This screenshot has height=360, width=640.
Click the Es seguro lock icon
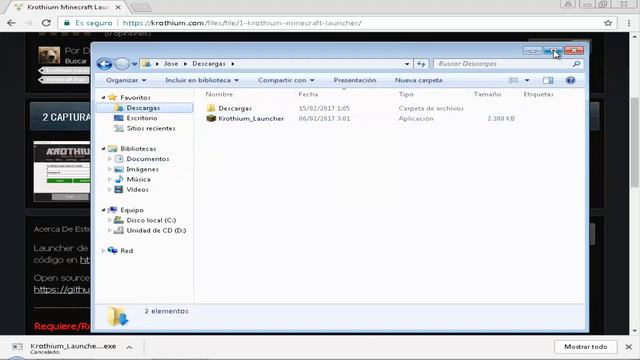click(67, 23)
